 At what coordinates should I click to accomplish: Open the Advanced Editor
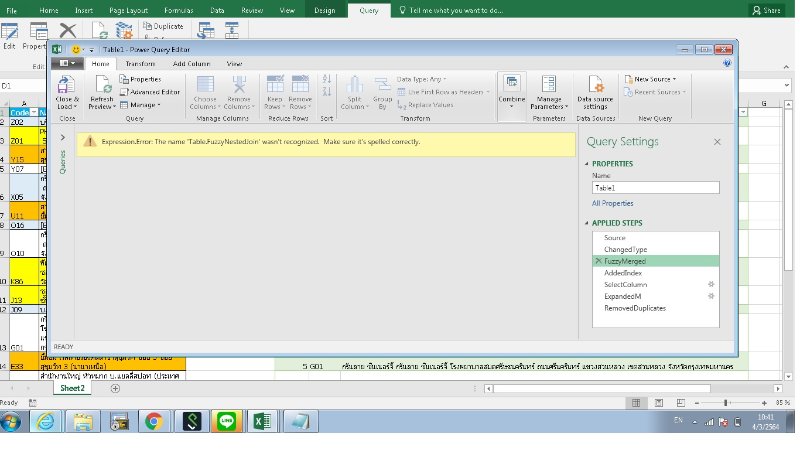(151, 92)
